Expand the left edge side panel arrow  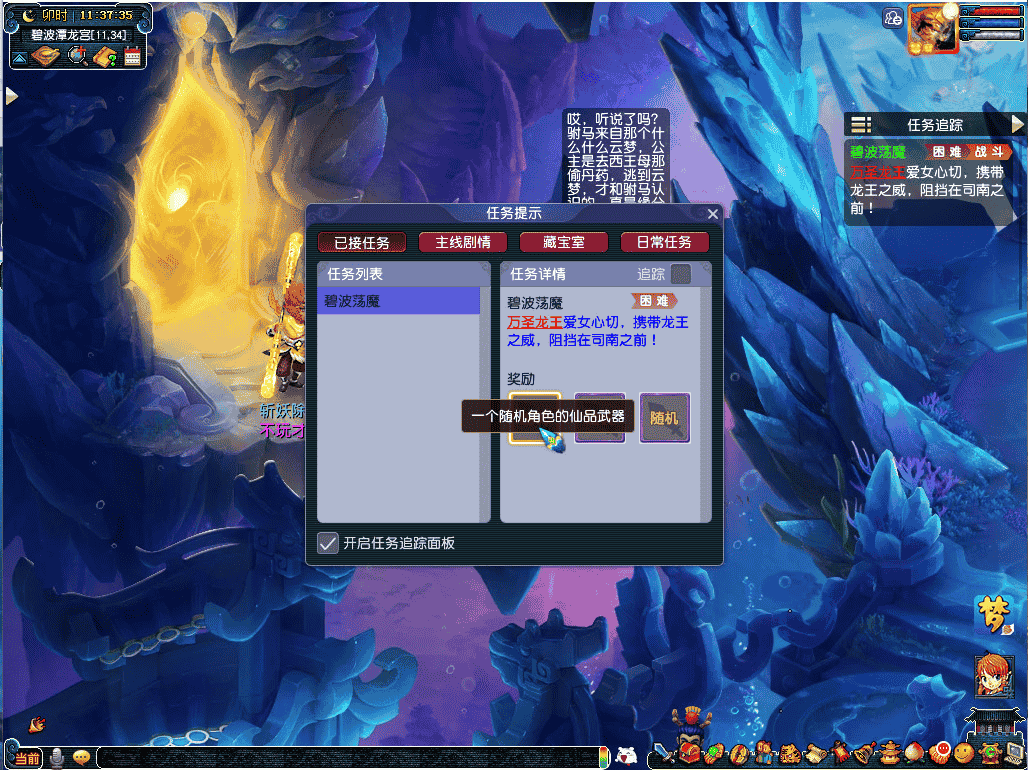pos(11,96)
